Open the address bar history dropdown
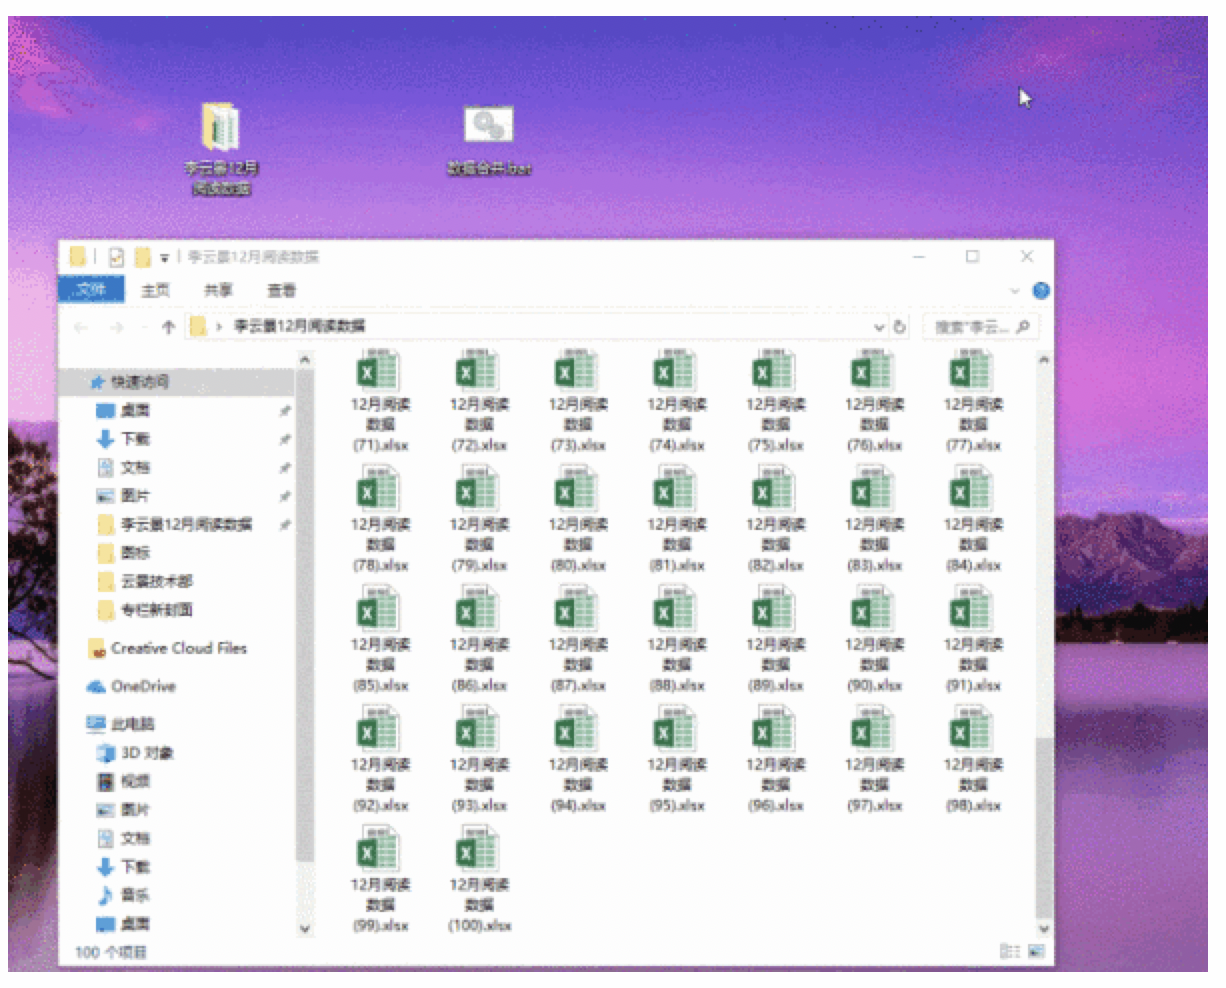This screenshot has height=988, width=1226. tap(879, 326)
